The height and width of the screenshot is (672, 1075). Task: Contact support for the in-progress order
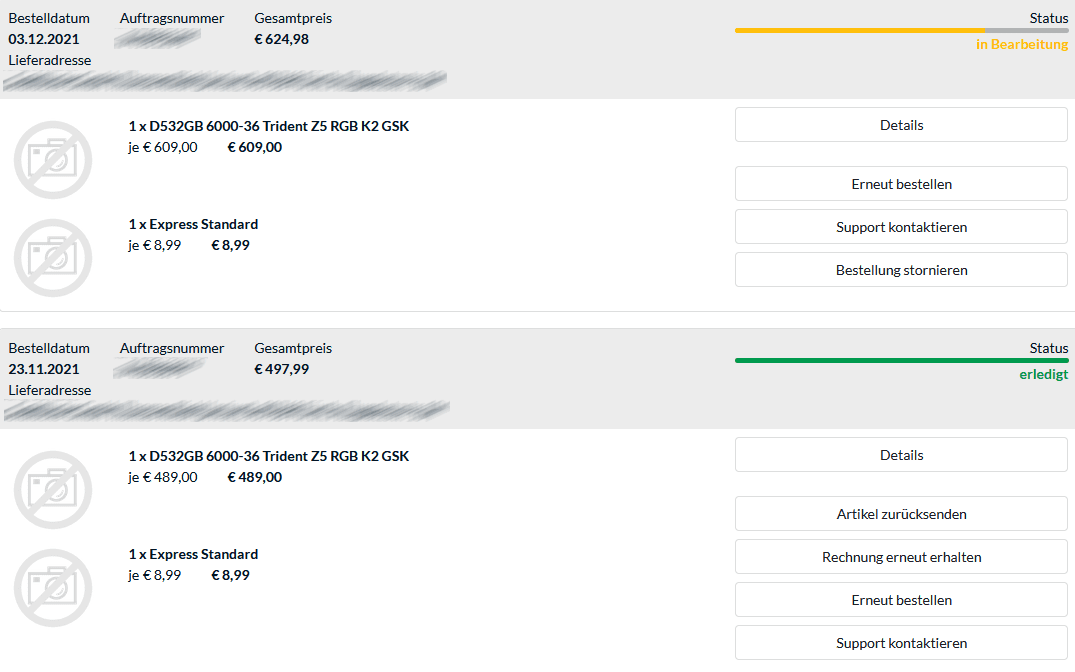tap(901, 227)
